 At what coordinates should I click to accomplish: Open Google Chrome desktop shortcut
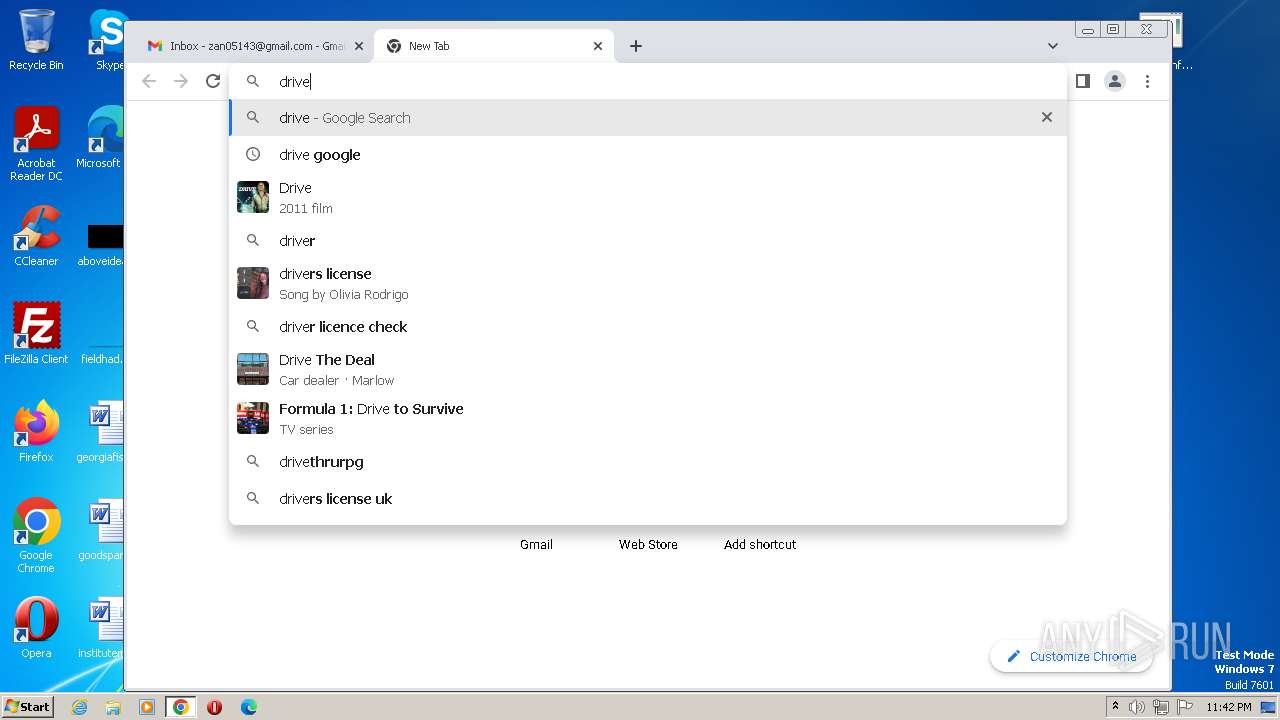(36, 536)
